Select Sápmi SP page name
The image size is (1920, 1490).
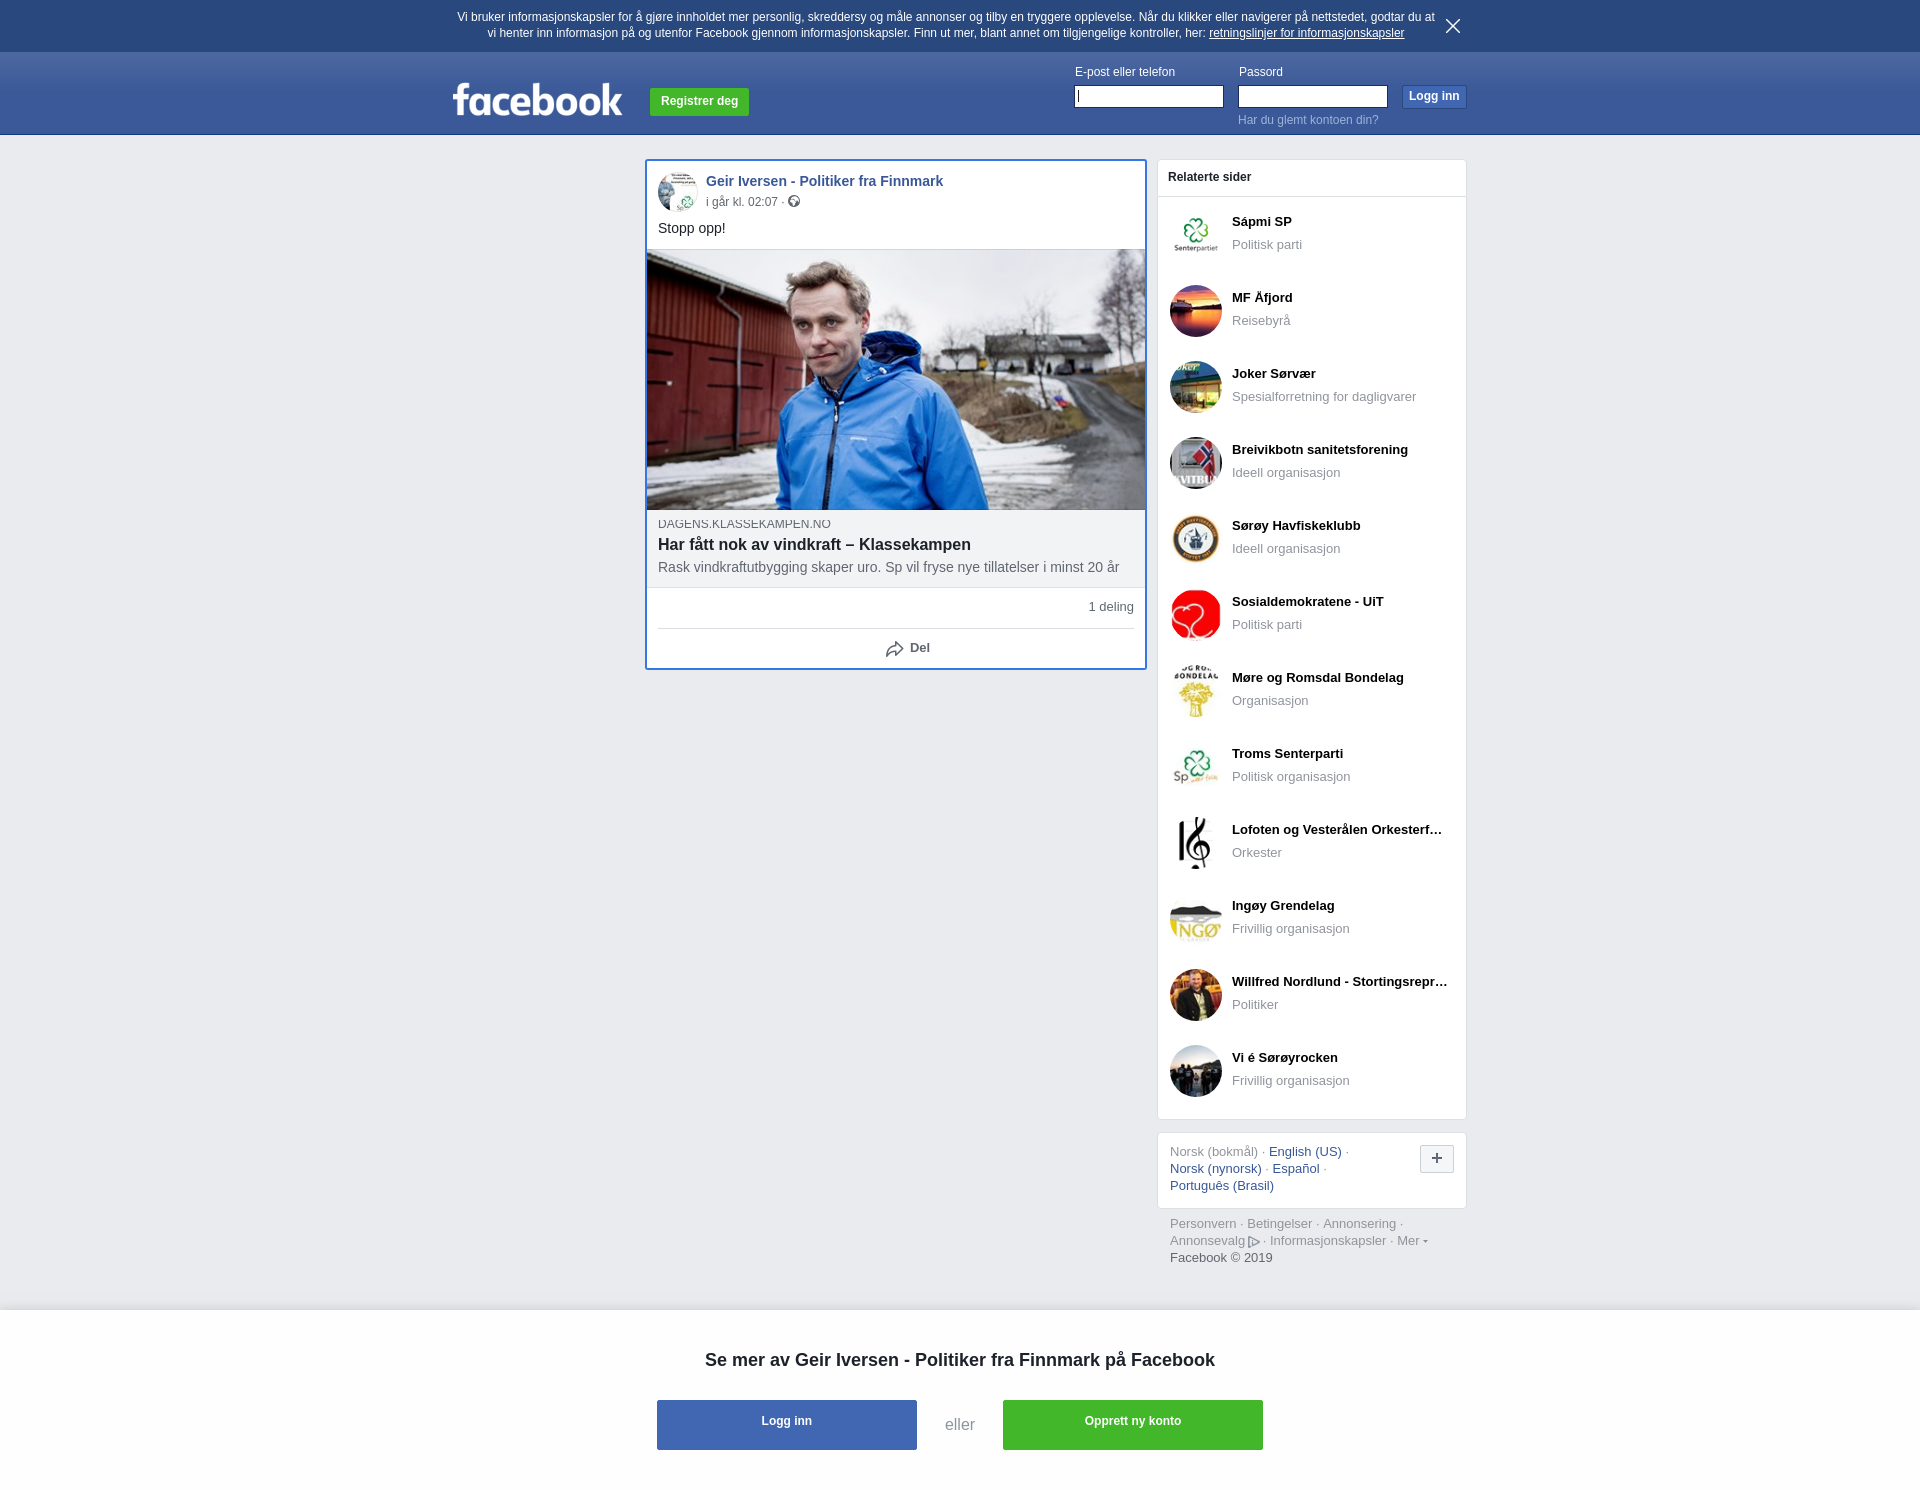1262,222
